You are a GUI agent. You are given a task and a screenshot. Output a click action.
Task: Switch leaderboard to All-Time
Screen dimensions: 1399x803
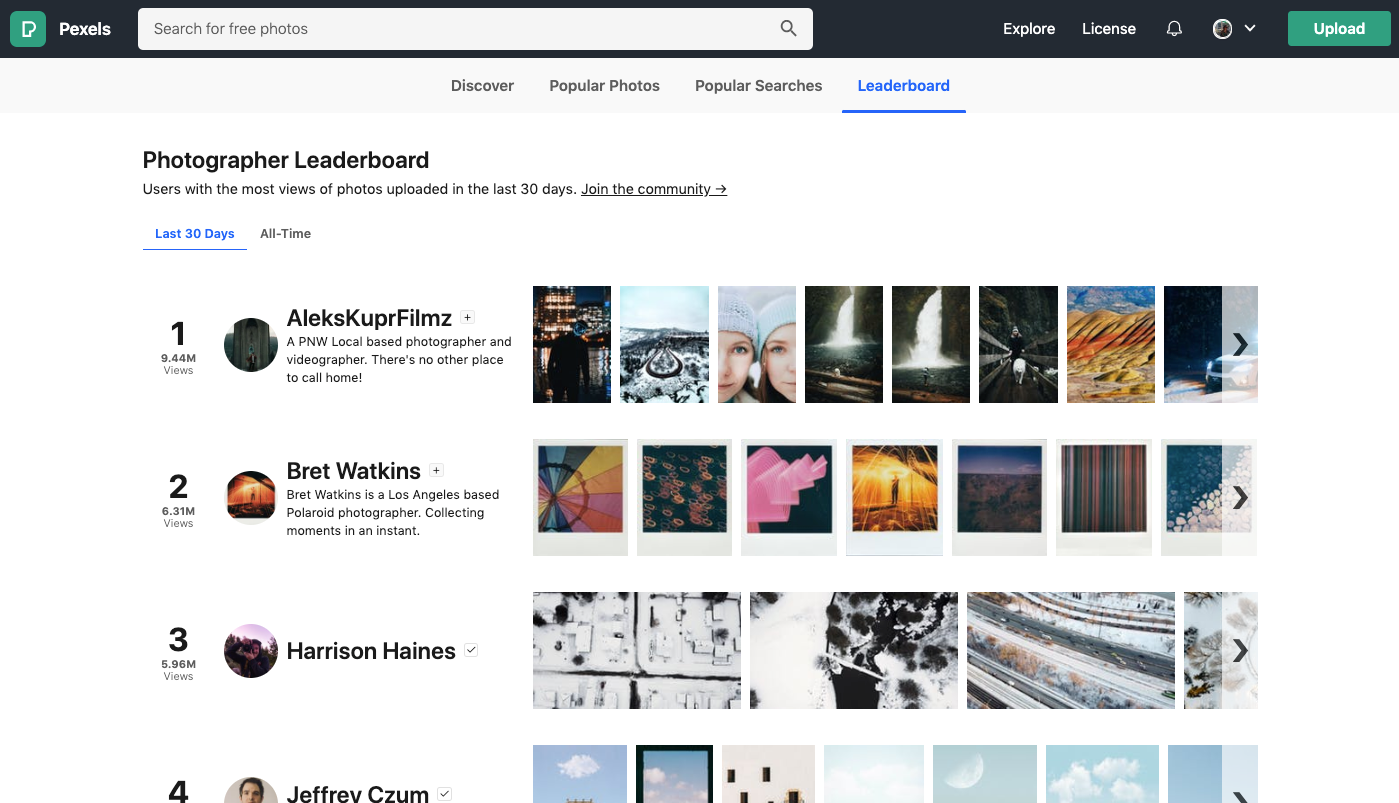(x=285, y=234)
